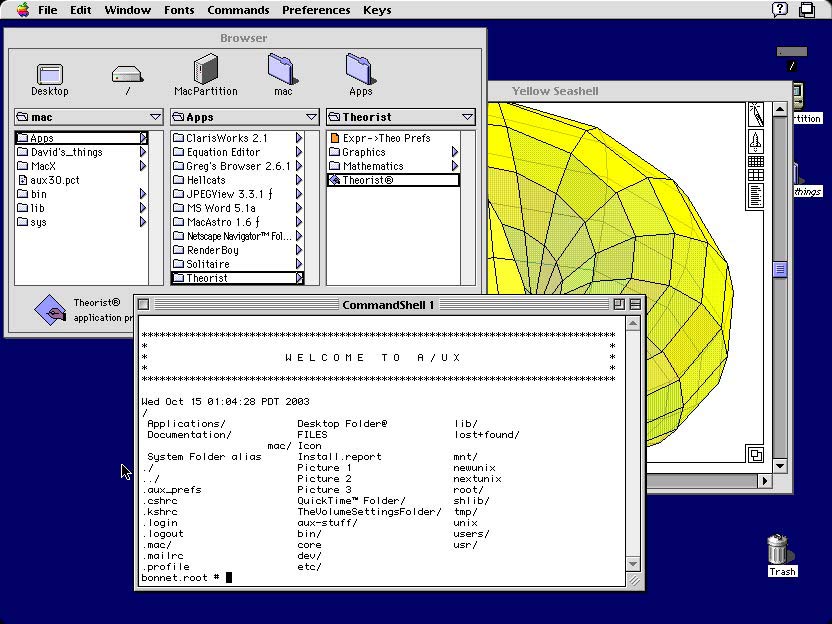Click the Help balloon menu icon

click(779, 10)
